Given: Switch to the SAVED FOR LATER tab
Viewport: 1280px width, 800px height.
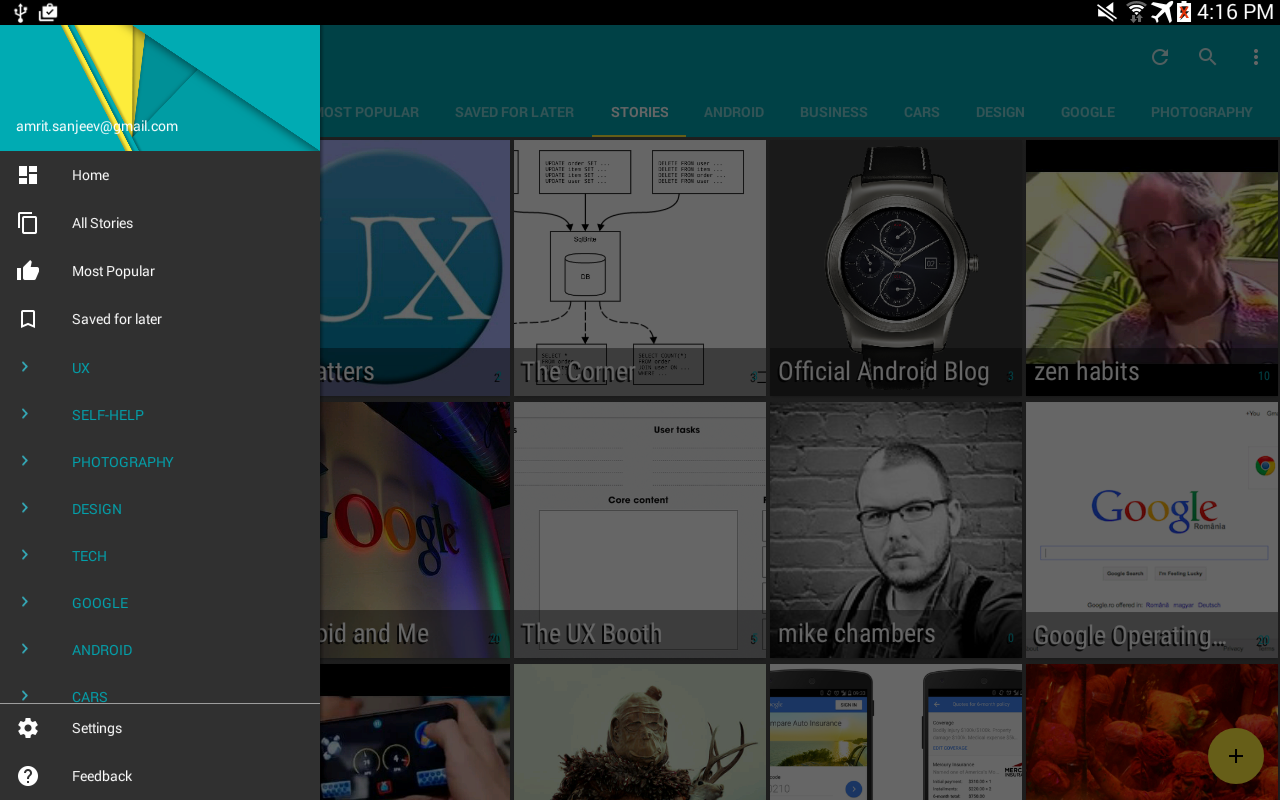Looking at the screenshot, I should (x=514, y=112).
